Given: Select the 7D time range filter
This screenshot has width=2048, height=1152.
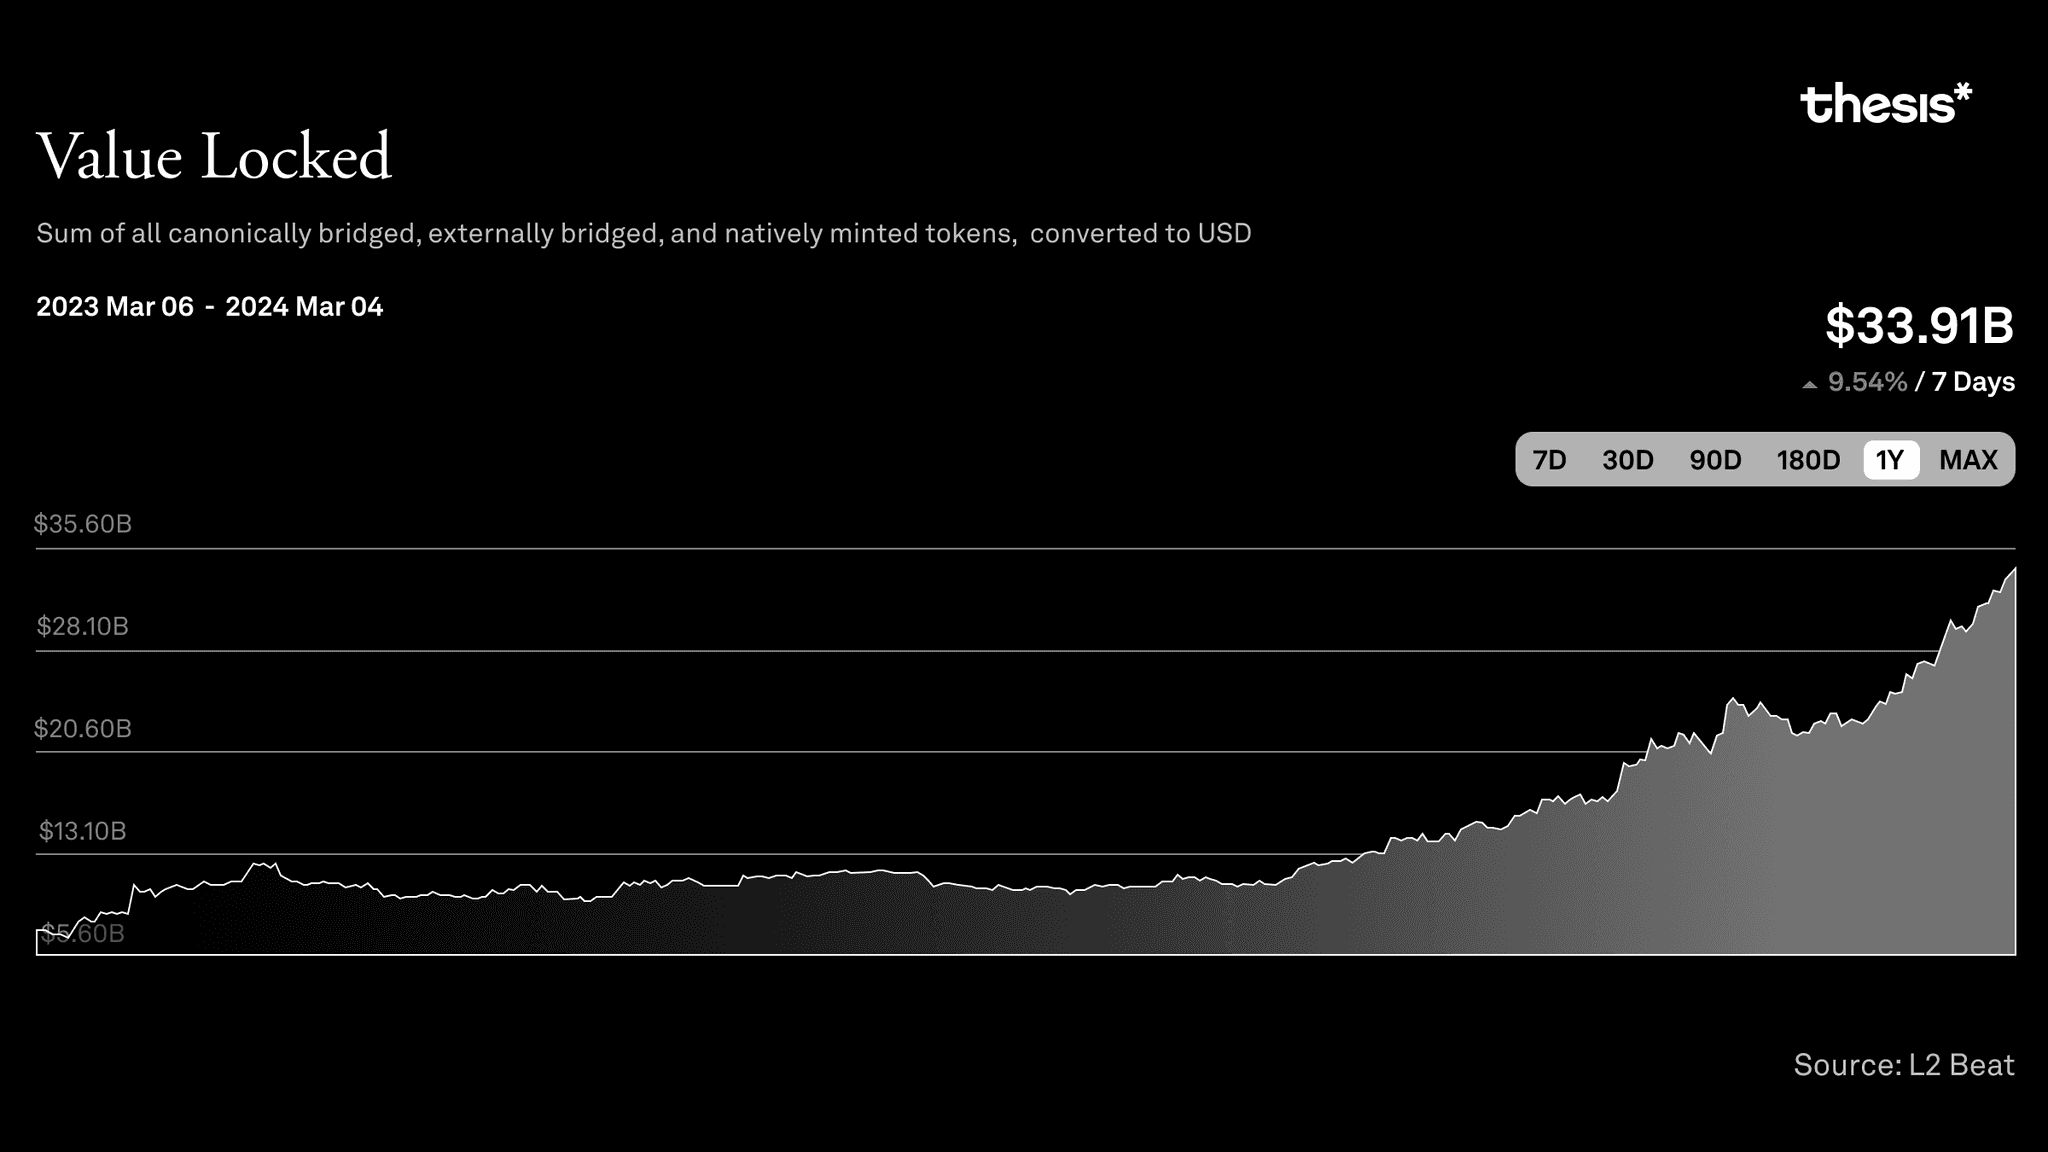Looking at the screenshot, I should click(x=1549, y=459).
